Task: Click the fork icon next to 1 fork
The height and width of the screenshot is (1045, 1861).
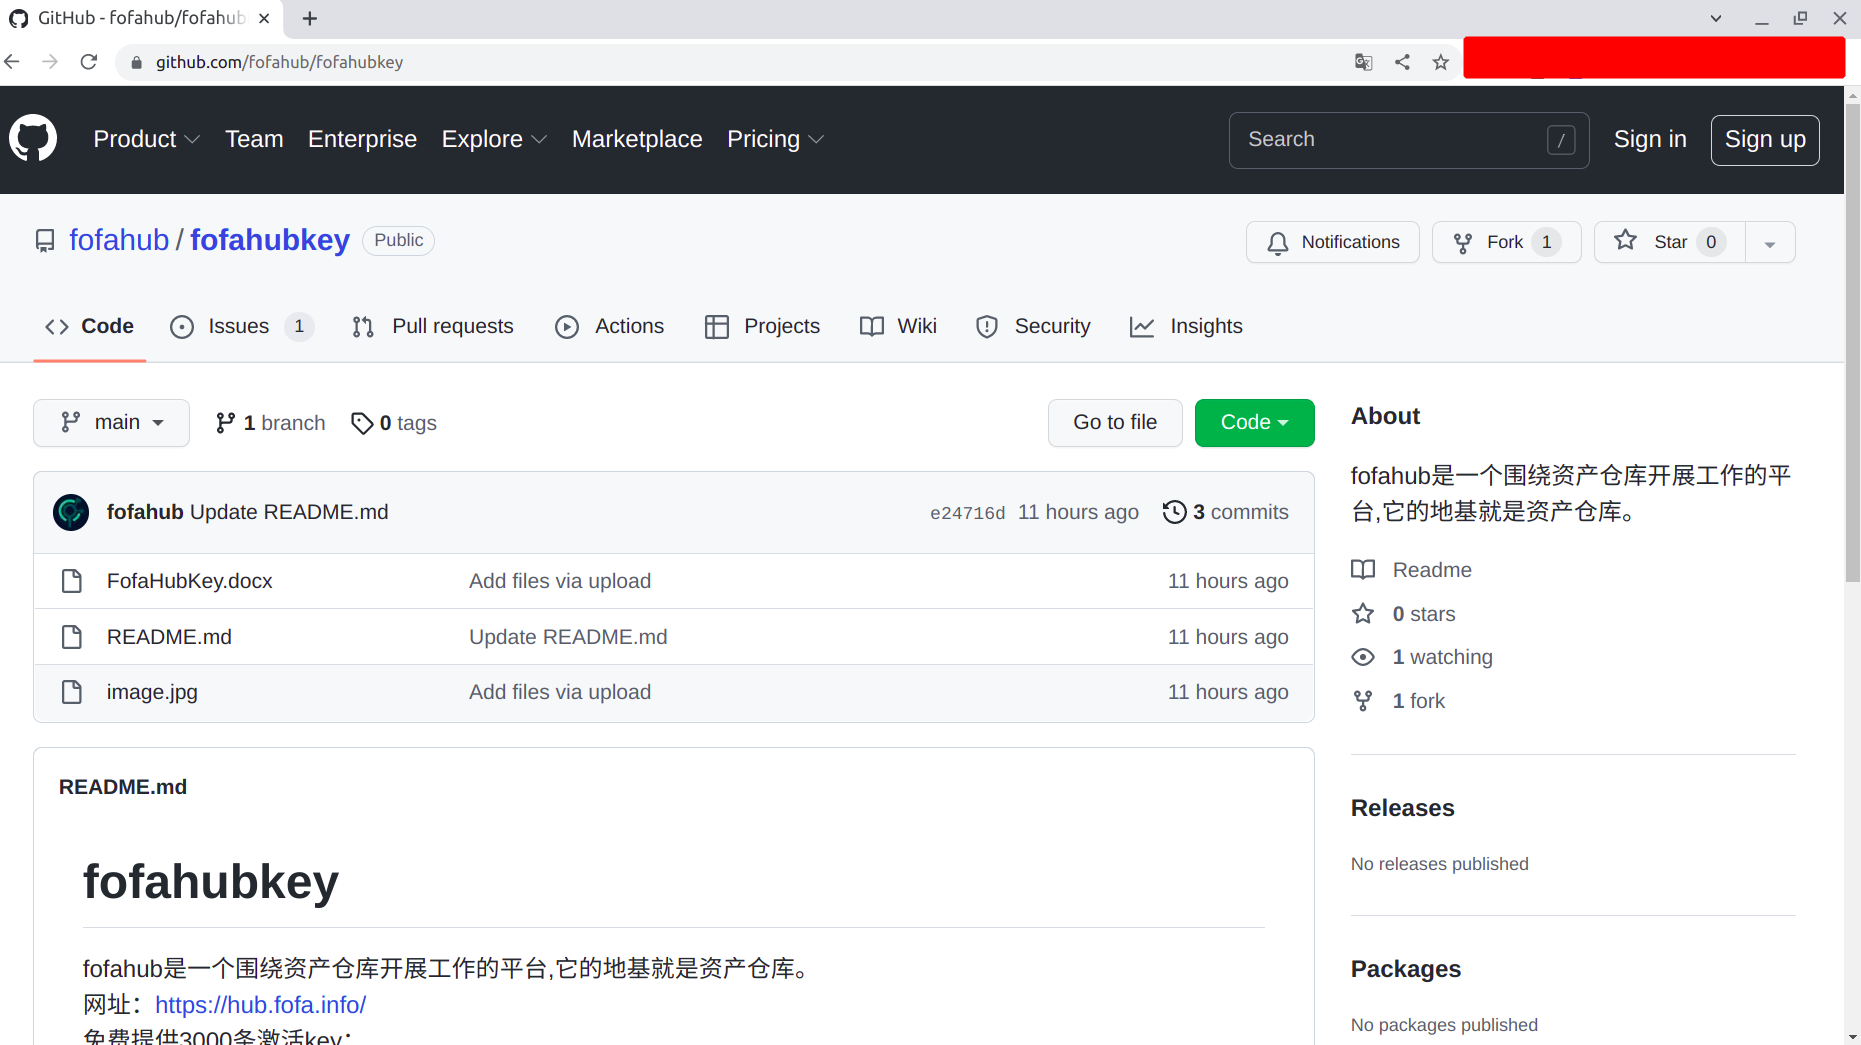Action: [1363, 700]
